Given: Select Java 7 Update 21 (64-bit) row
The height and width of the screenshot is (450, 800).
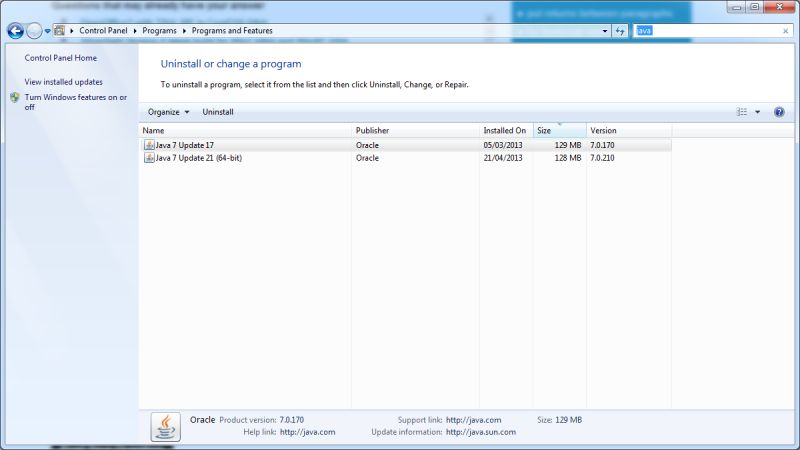Looking at the screenshot, I should (406, 158).
